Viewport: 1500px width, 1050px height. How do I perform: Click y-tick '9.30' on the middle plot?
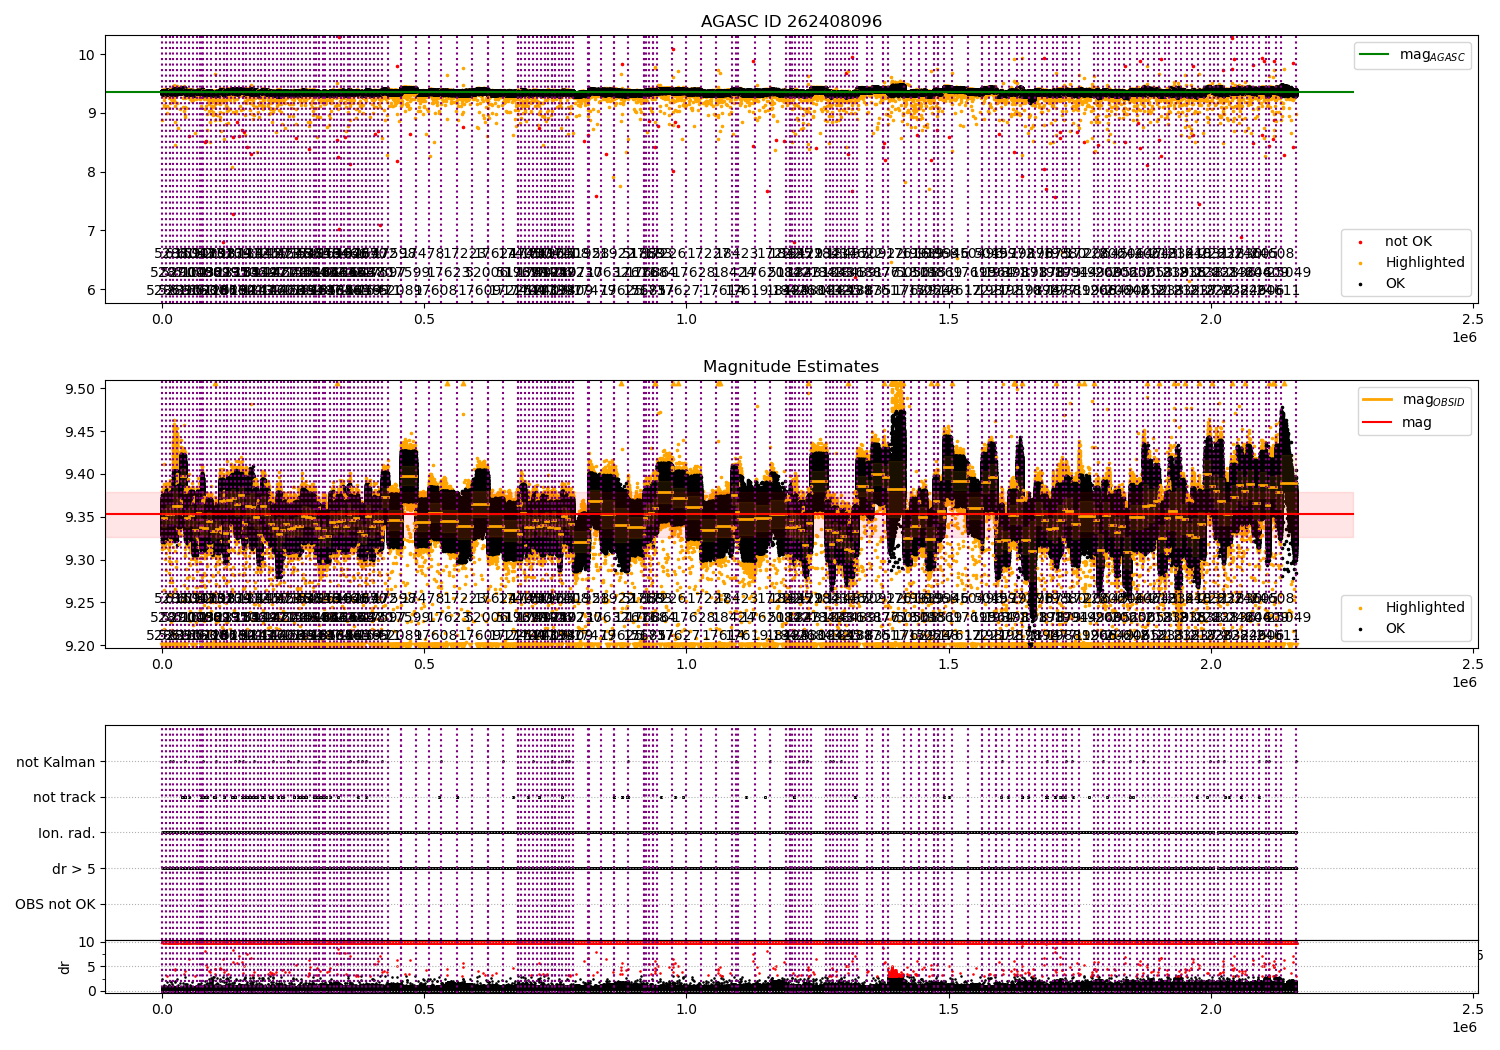tap(81, 561)
